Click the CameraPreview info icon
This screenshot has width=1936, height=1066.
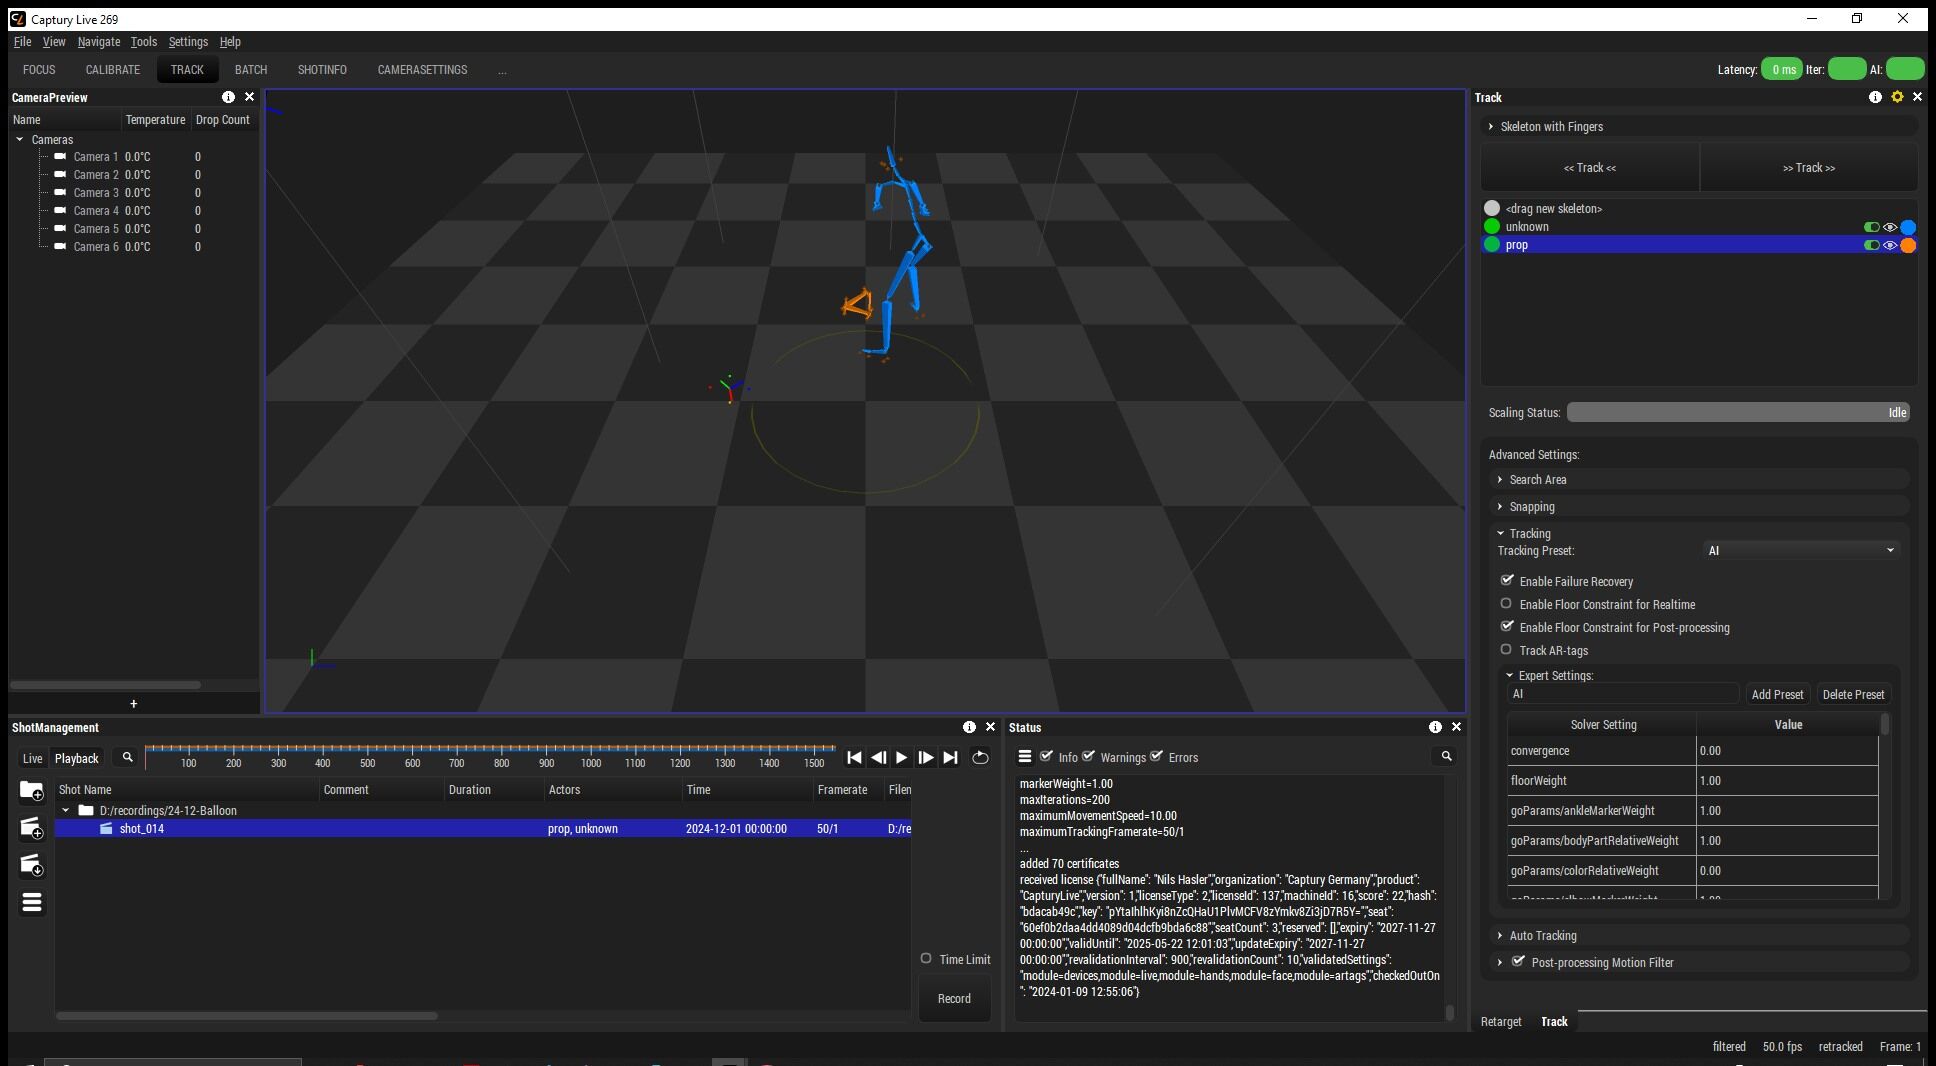(x=228, y=97)
